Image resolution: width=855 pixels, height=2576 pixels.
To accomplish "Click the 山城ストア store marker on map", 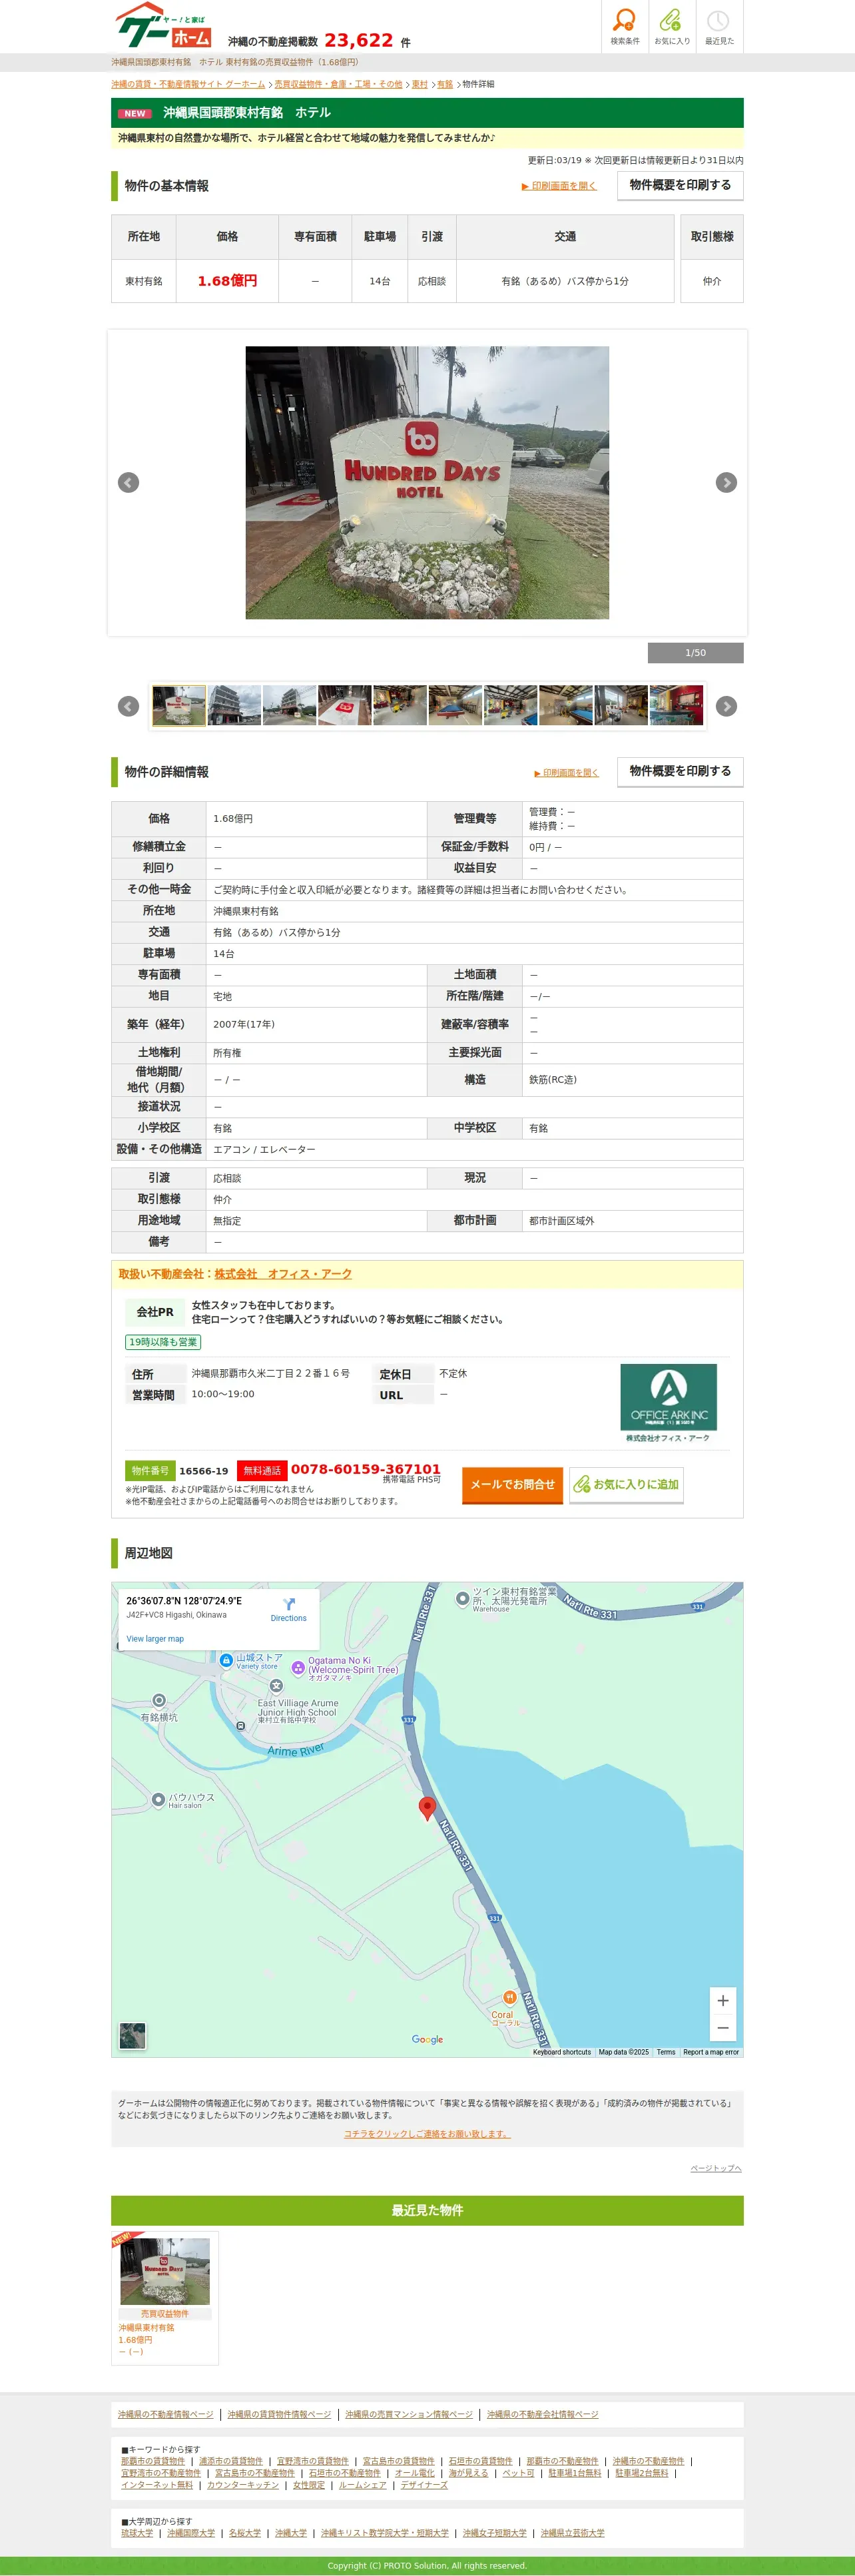I will pyautogui.click(x=226, y=1660).
